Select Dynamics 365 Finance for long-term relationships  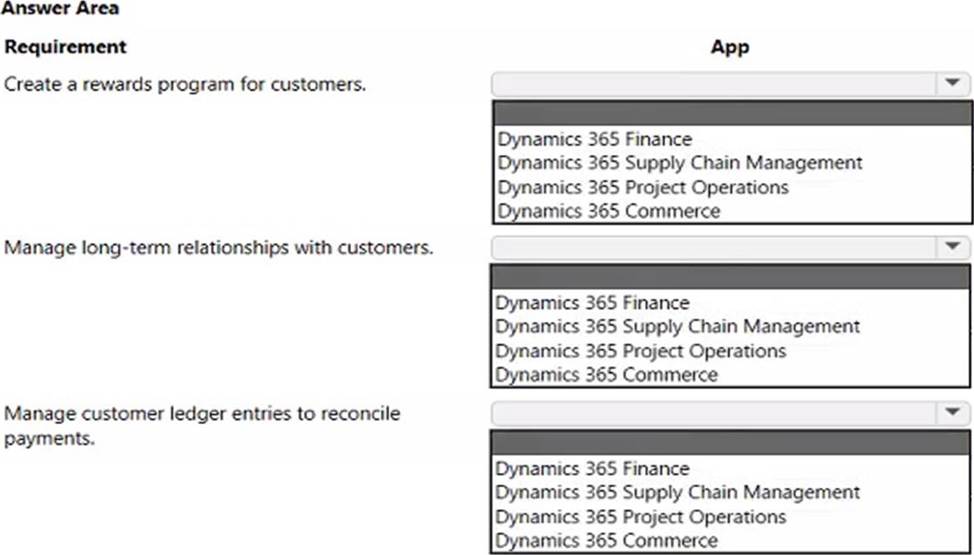[592, 303]
